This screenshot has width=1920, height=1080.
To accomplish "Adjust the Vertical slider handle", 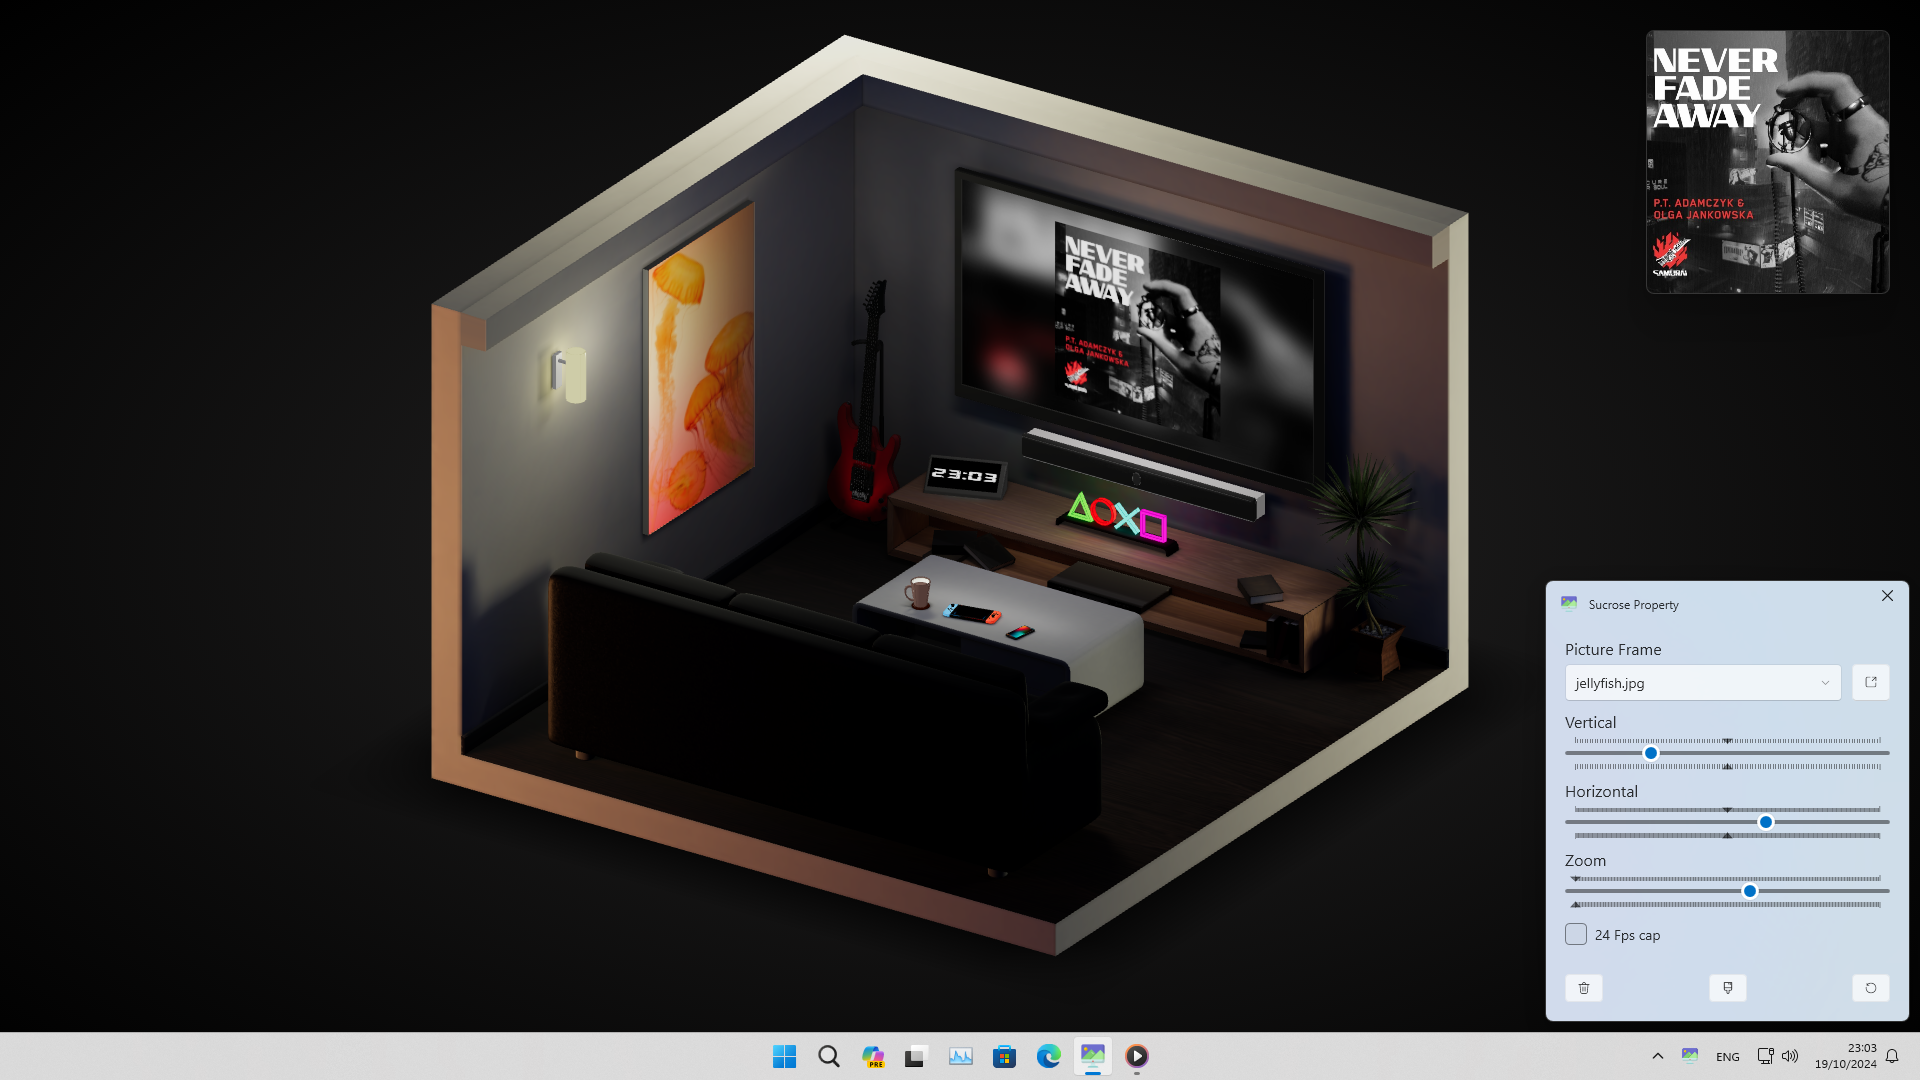I will pyautogui.click(x=1651, y=753).
